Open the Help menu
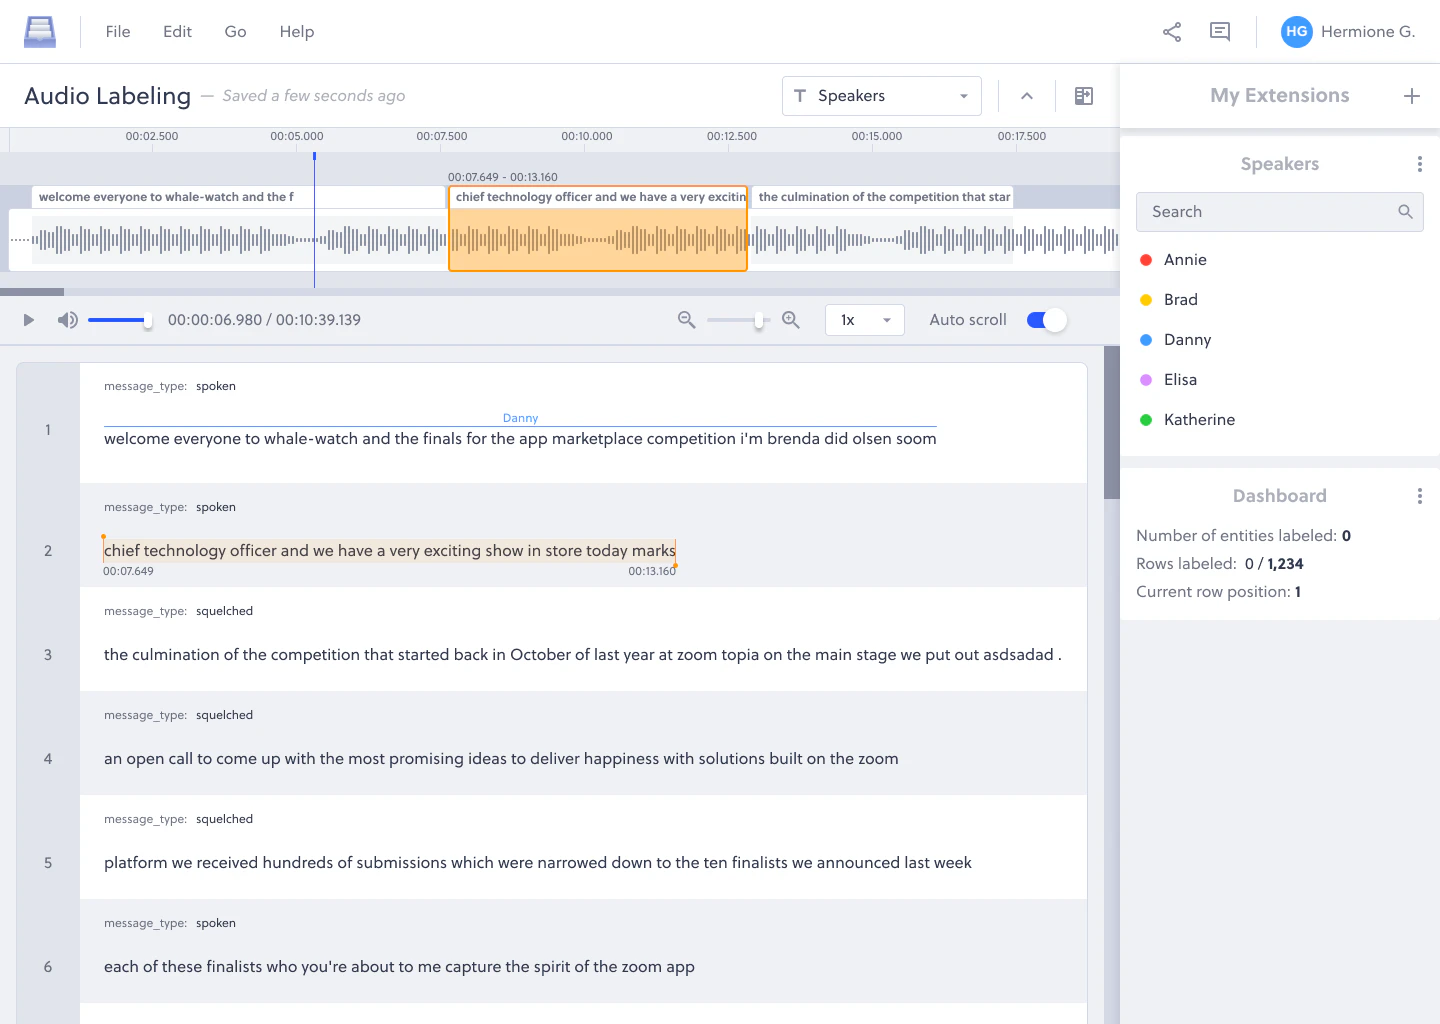 [x=297, y=32]
